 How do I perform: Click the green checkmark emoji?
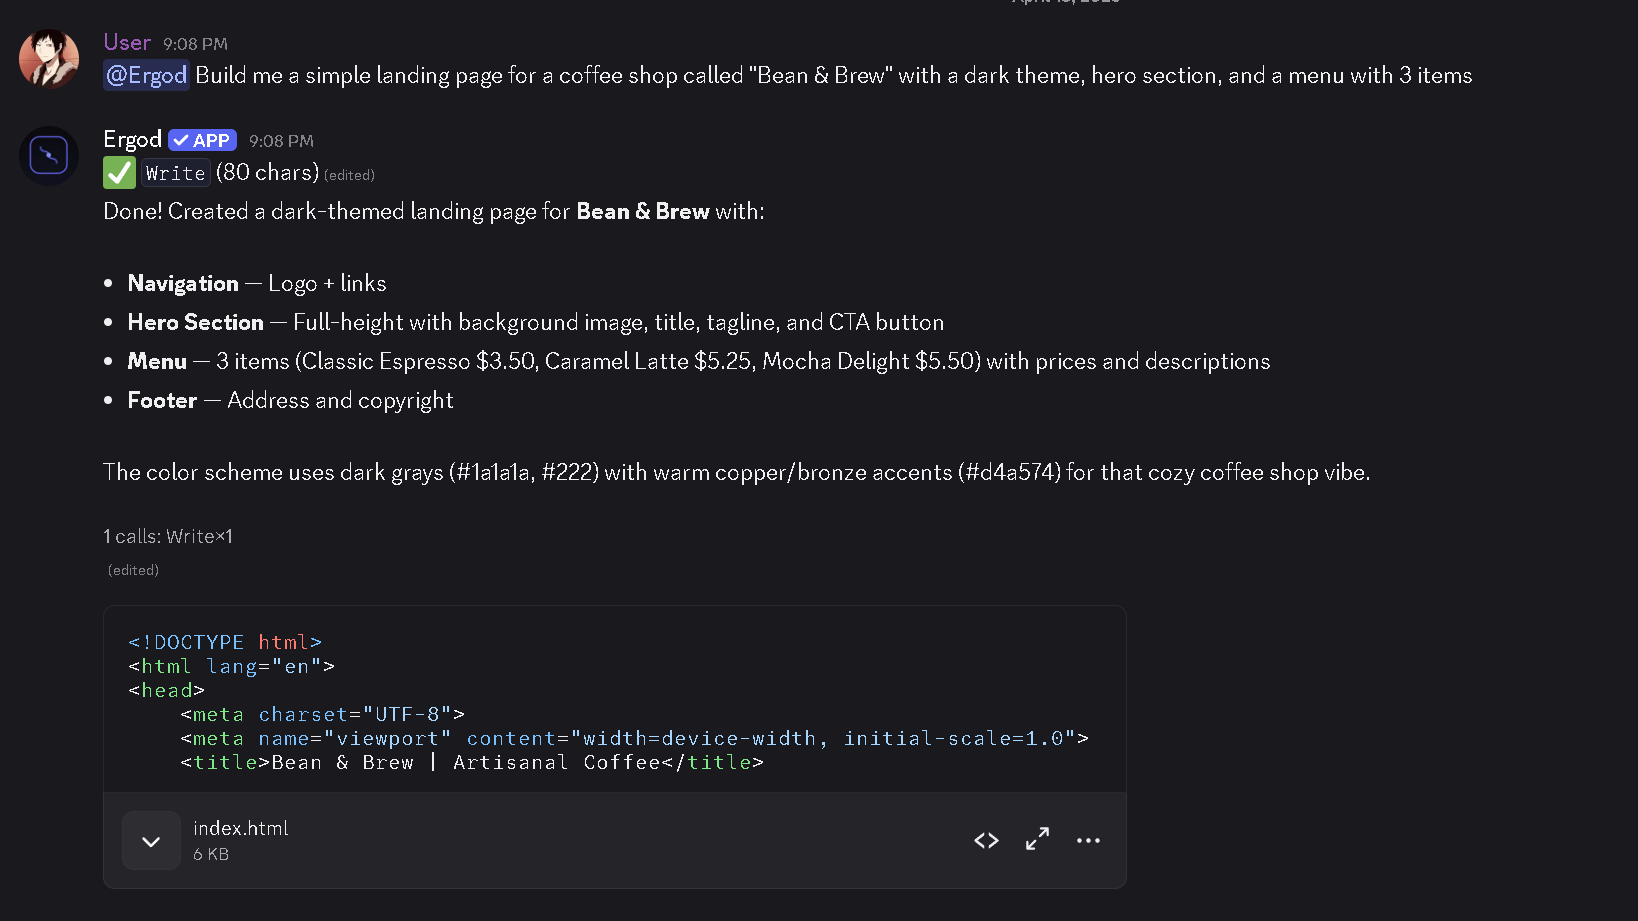pos(119,173)
